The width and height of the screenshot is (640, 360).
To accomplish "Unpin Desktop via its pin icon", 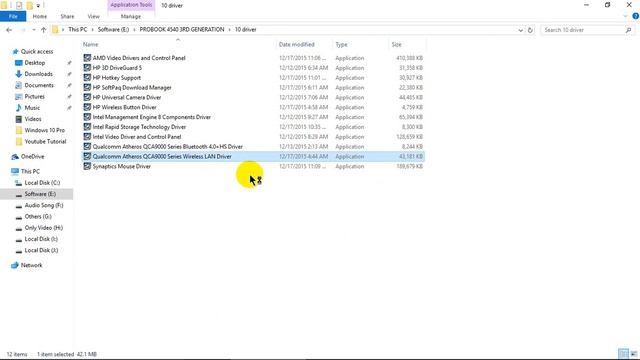I will [x=69, y=63].
